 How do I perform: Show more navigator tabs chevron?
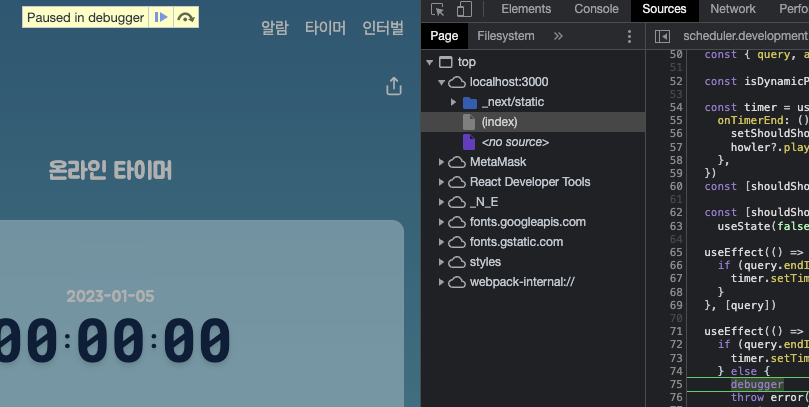click(558, 36)
